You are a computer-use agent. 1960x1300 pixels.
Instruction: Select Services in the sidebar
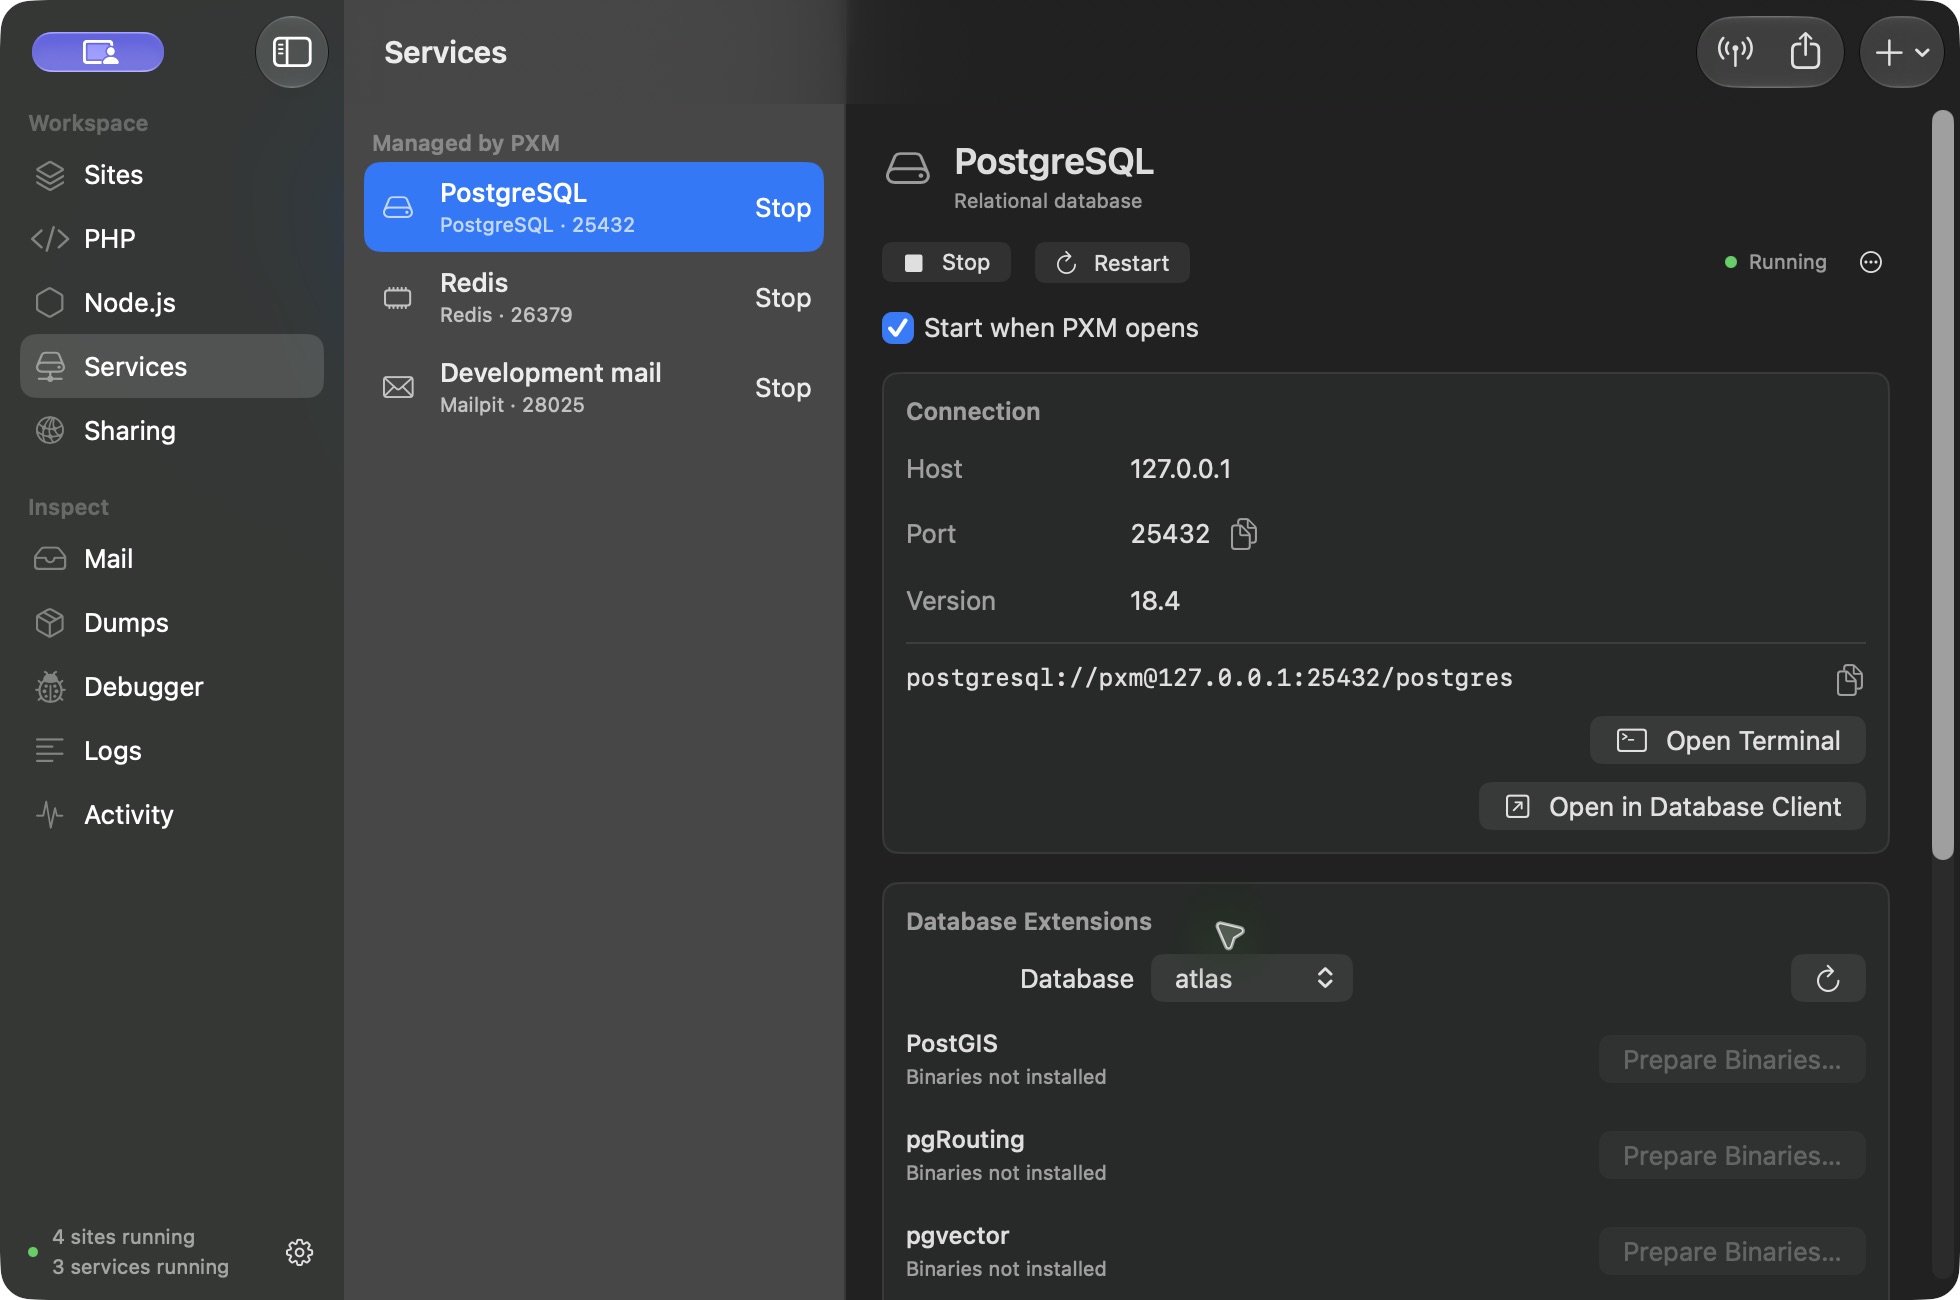172,366
